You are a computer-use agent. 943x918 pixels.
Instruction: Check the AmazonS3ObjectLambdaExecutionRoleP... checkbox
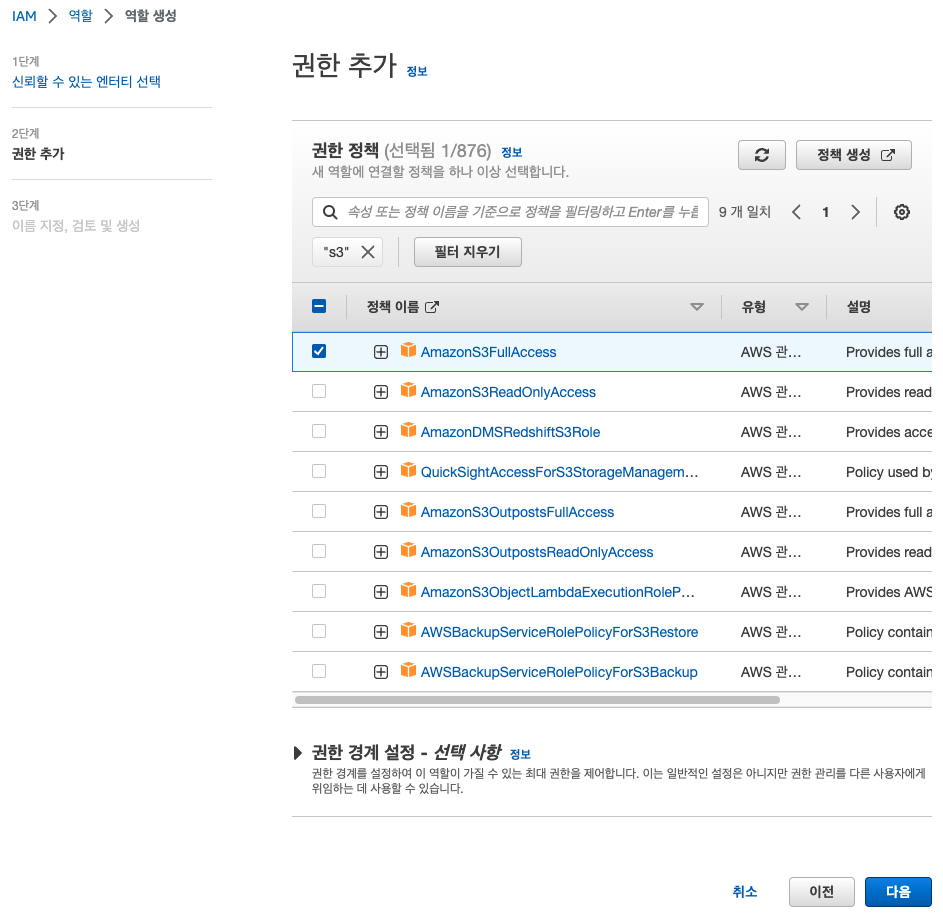coord(319,591)
